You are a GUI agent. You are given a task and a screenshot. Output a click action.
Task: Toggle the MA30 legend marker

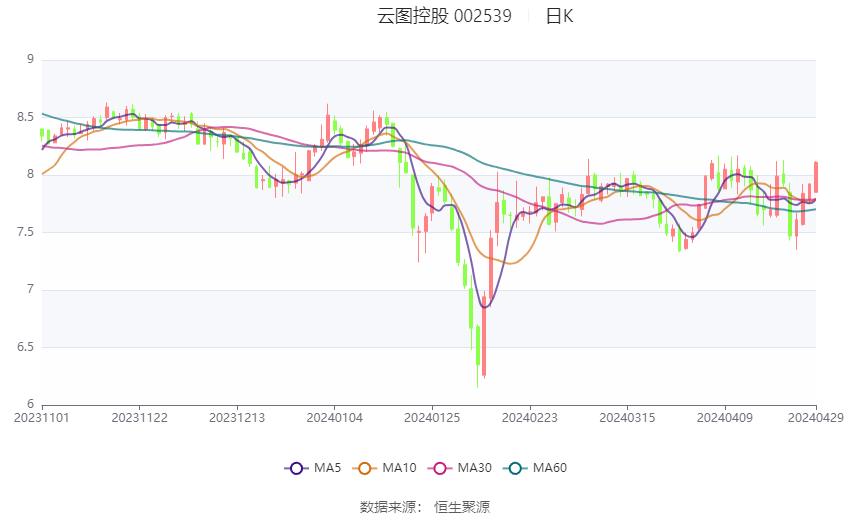440,468
